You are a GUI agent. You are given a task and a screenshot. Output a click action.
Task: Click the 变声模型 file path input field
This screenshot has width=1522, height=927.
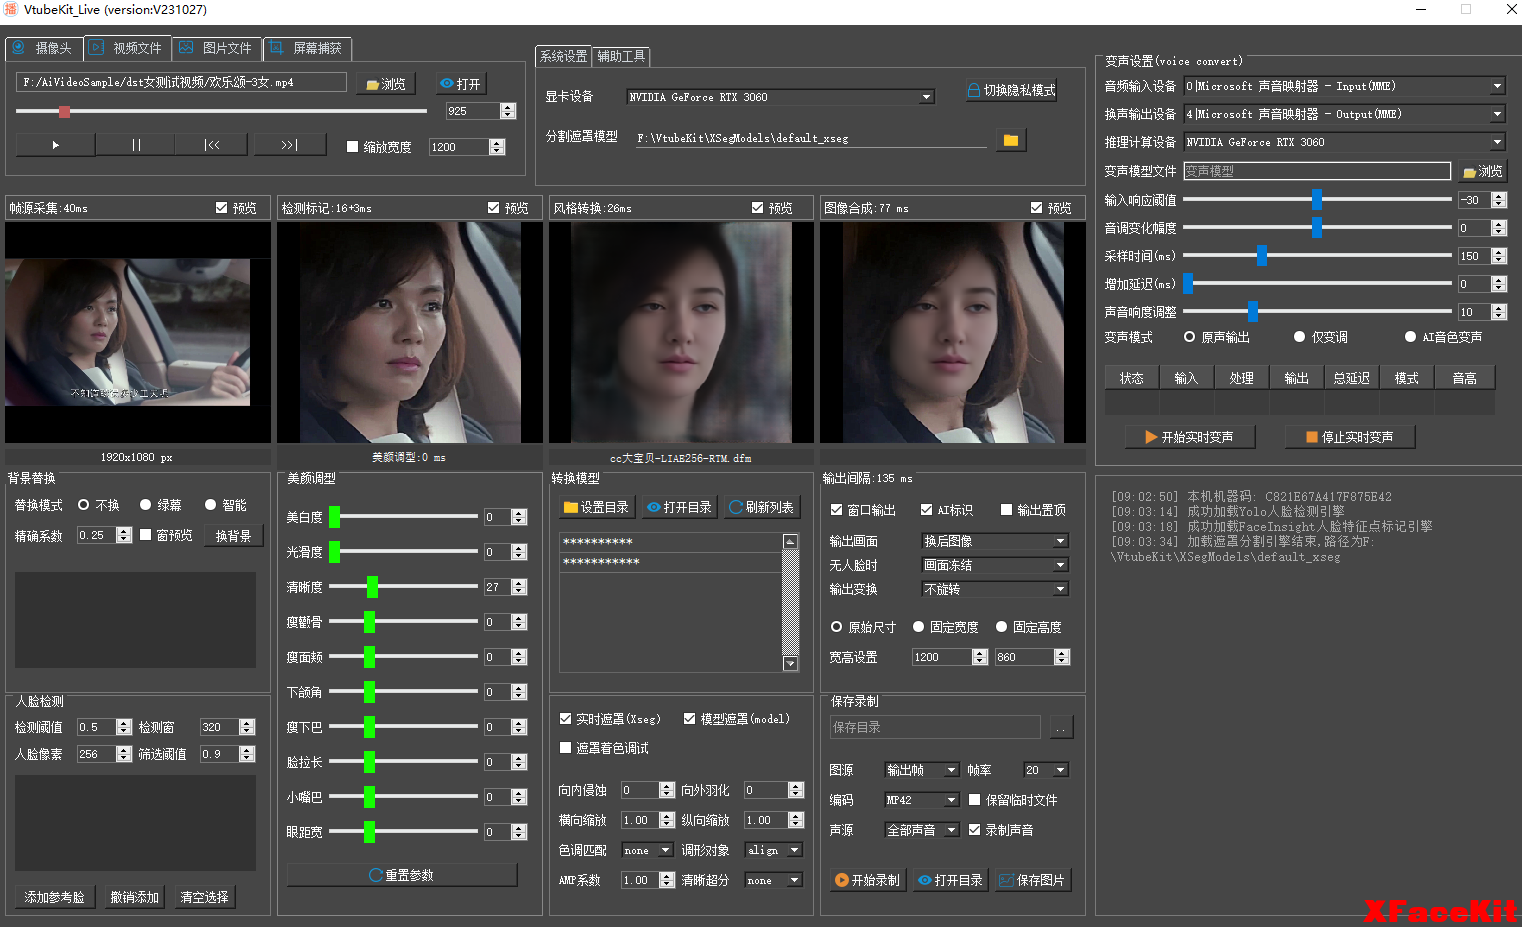pyautogui.click(x=1317, y=171)
